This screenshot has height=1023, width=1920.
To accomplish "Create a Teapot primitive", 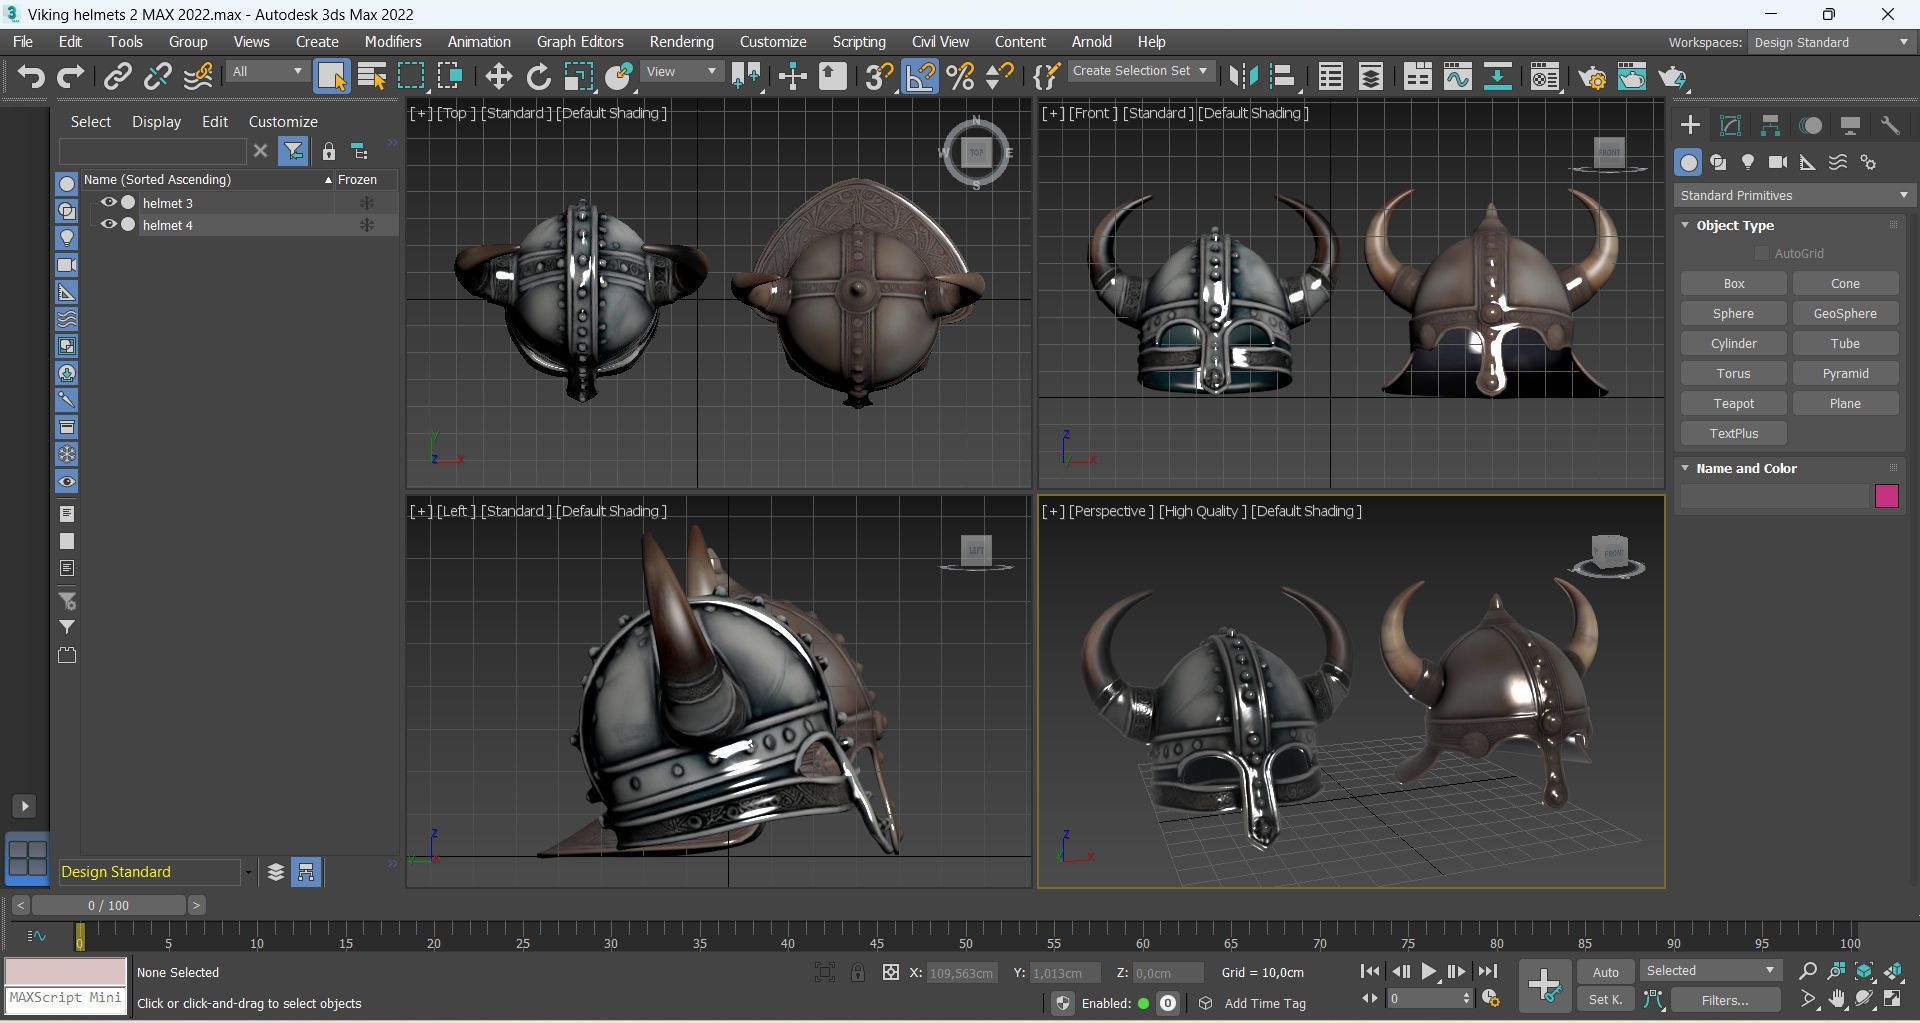I will tap(1734, 404).
